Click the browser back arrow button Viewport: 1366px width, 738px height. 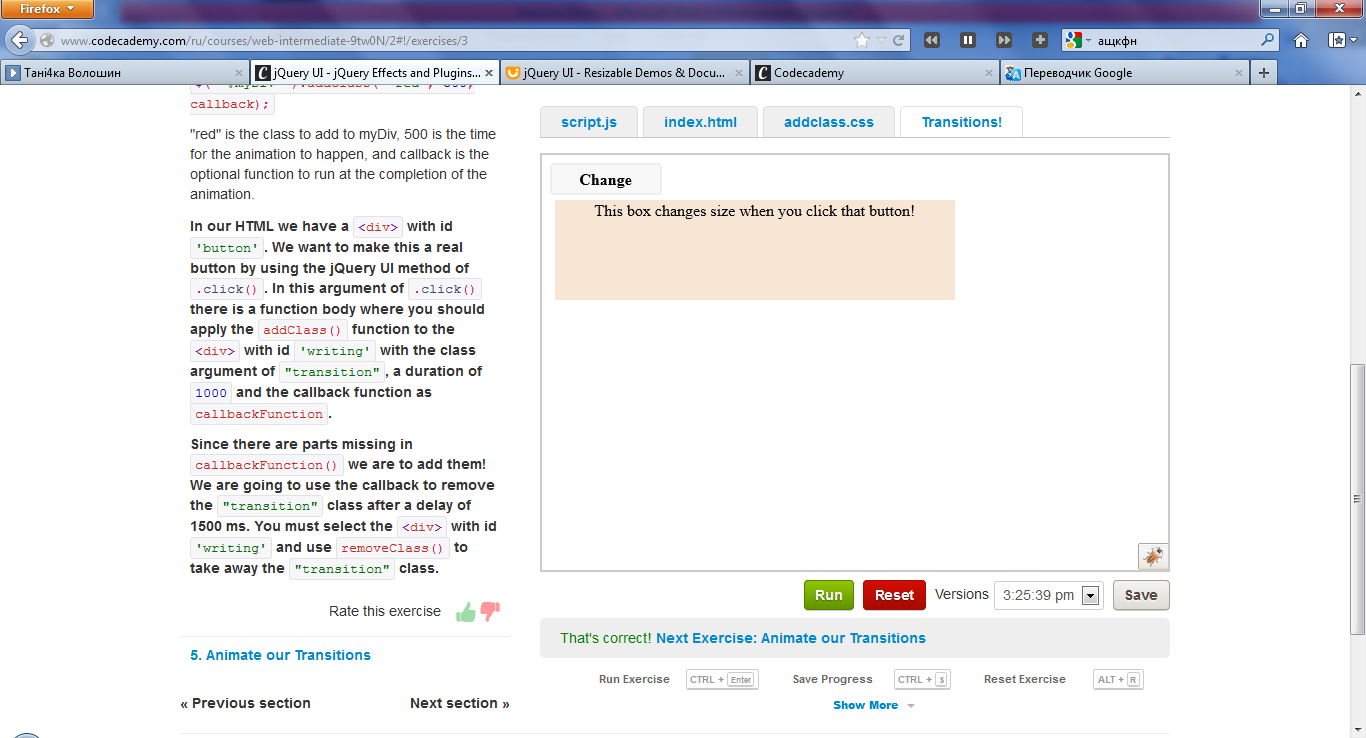tap(19, 41)
